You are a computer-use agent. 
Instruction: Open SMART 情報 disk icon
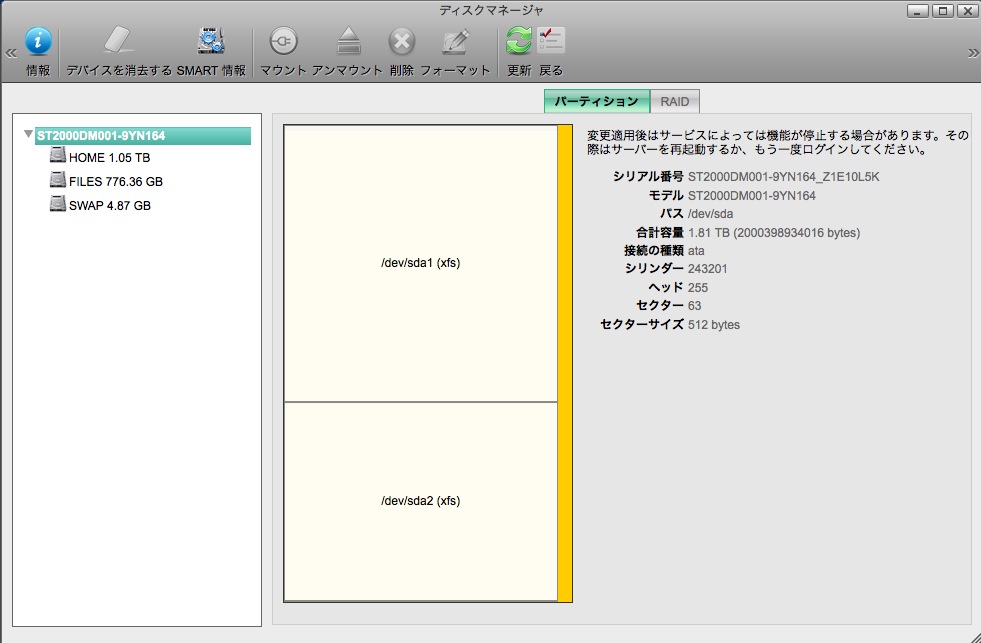pyautogui.click(x=211, y=41)
